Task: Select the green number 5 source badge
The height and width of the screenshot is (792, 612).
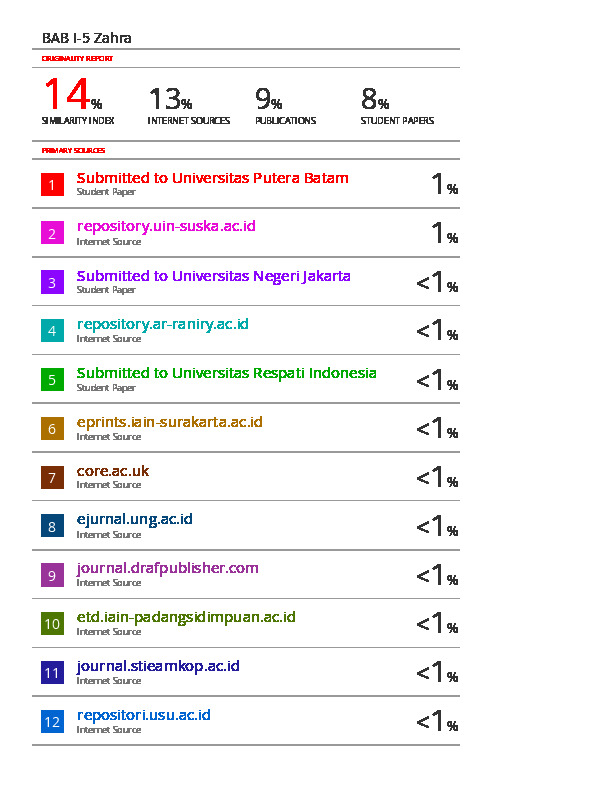Action: (52, 380)
